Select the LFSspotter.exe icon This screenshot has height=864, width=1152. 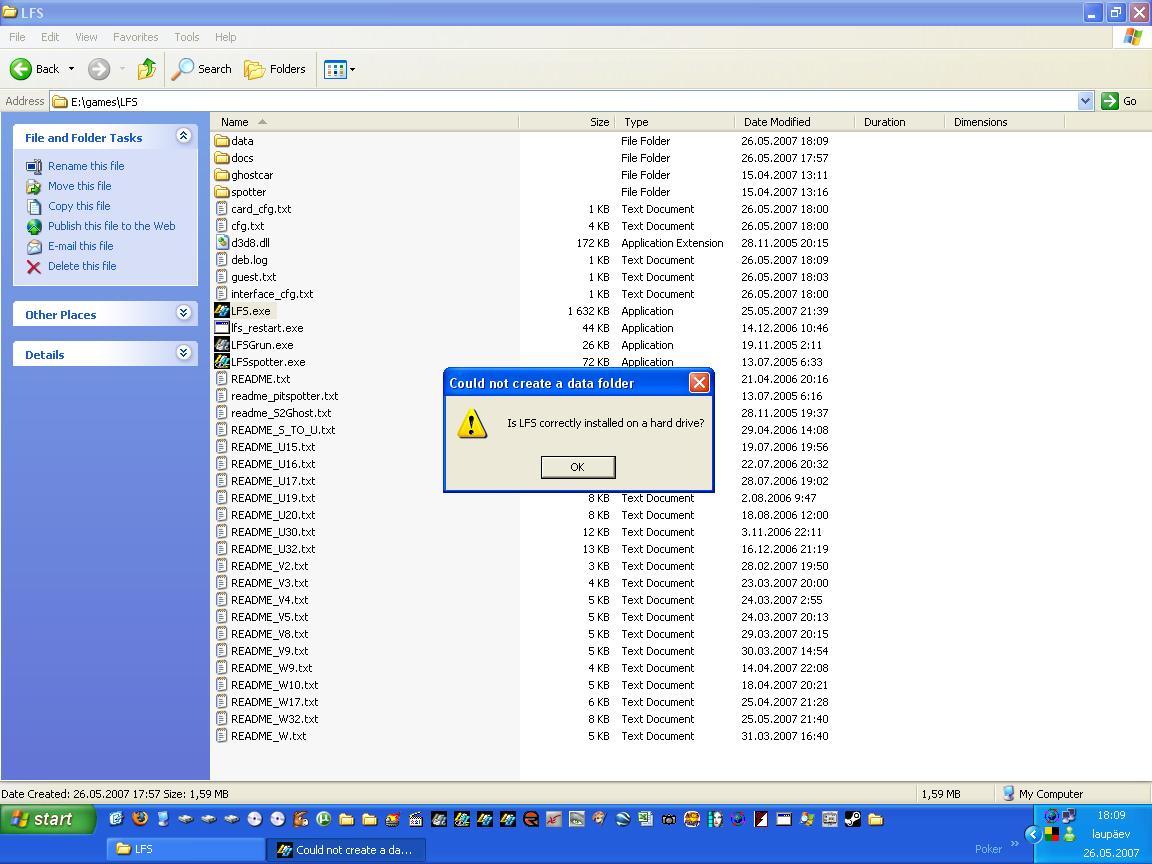point(222,361)
